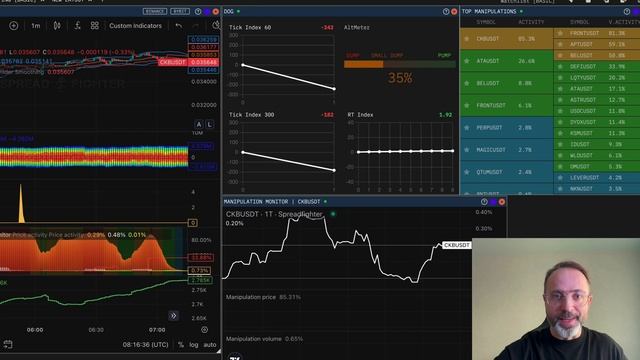Favorite PERPUSDT star in activity list
640x360 pixels.
(x=467, y=128)
